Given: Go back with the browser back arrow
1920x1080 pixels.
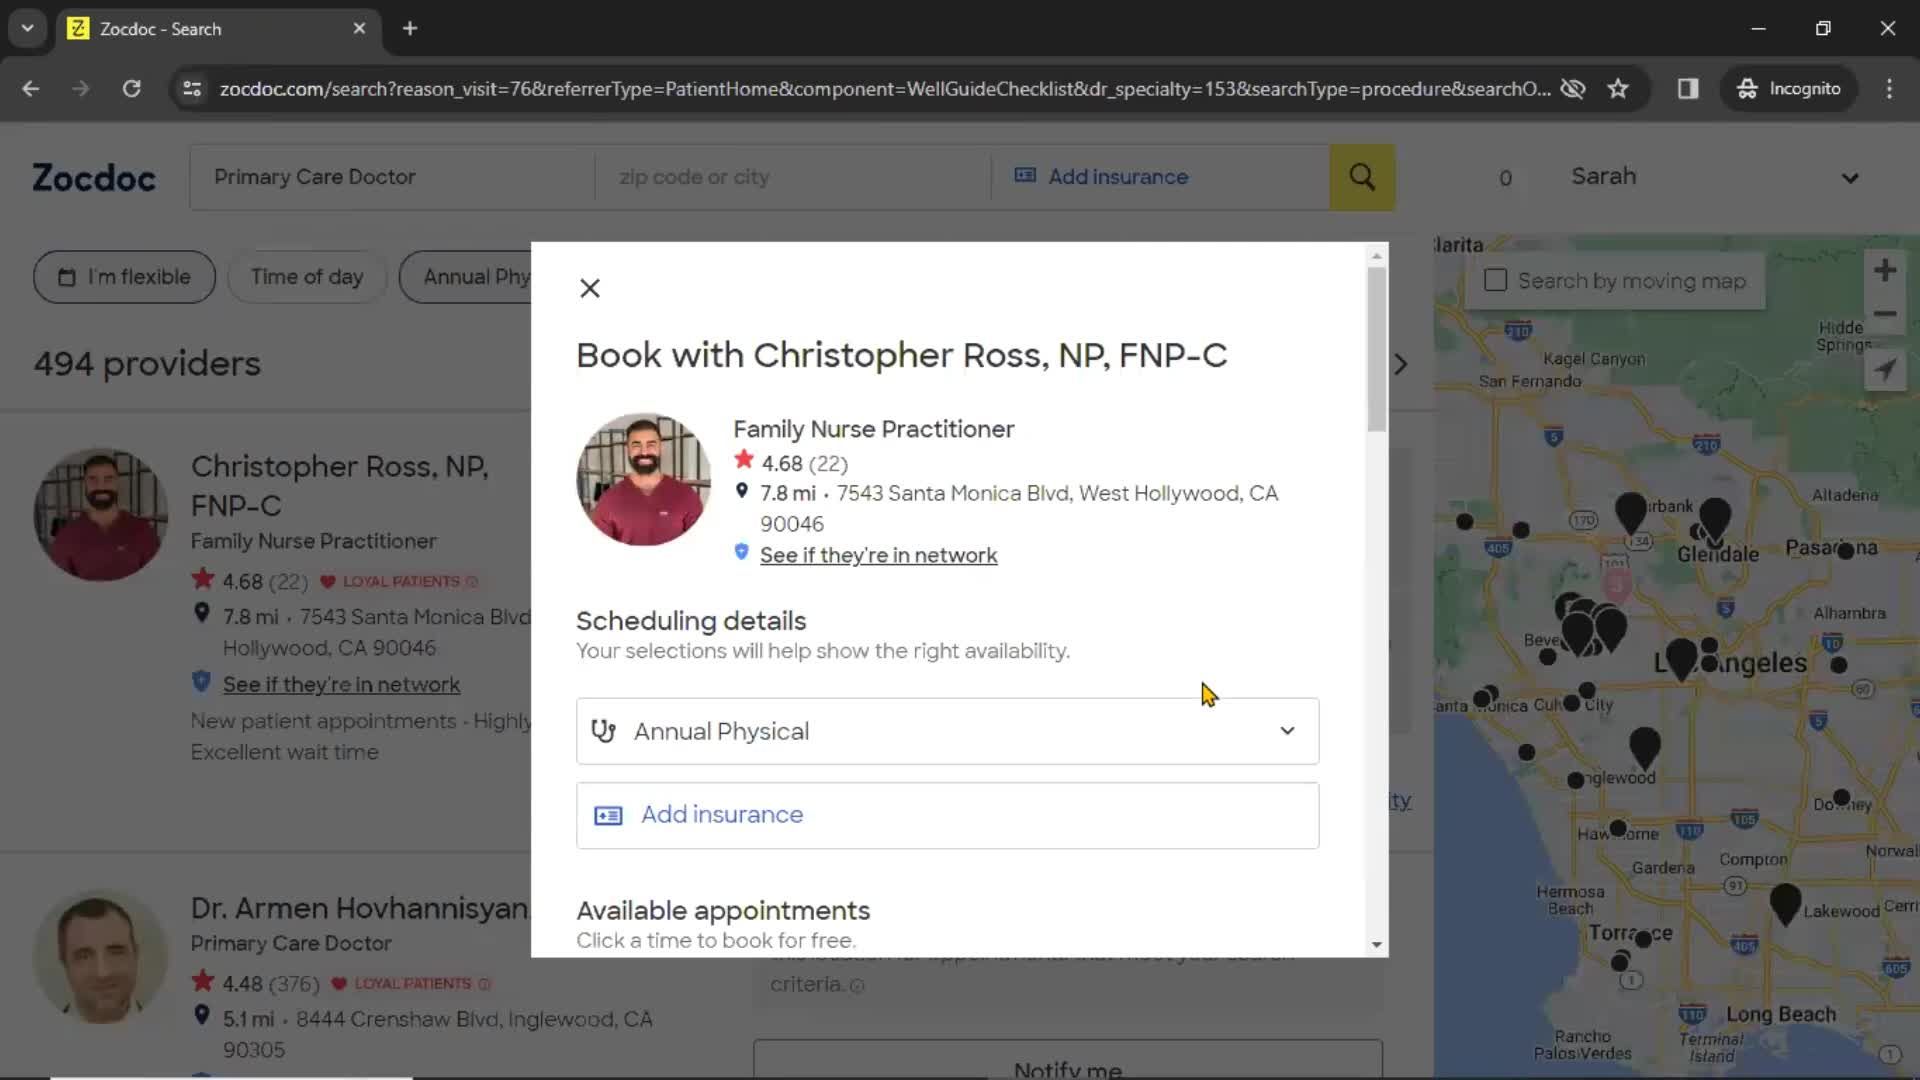Looking at the screenshot, I should point(31,89).
